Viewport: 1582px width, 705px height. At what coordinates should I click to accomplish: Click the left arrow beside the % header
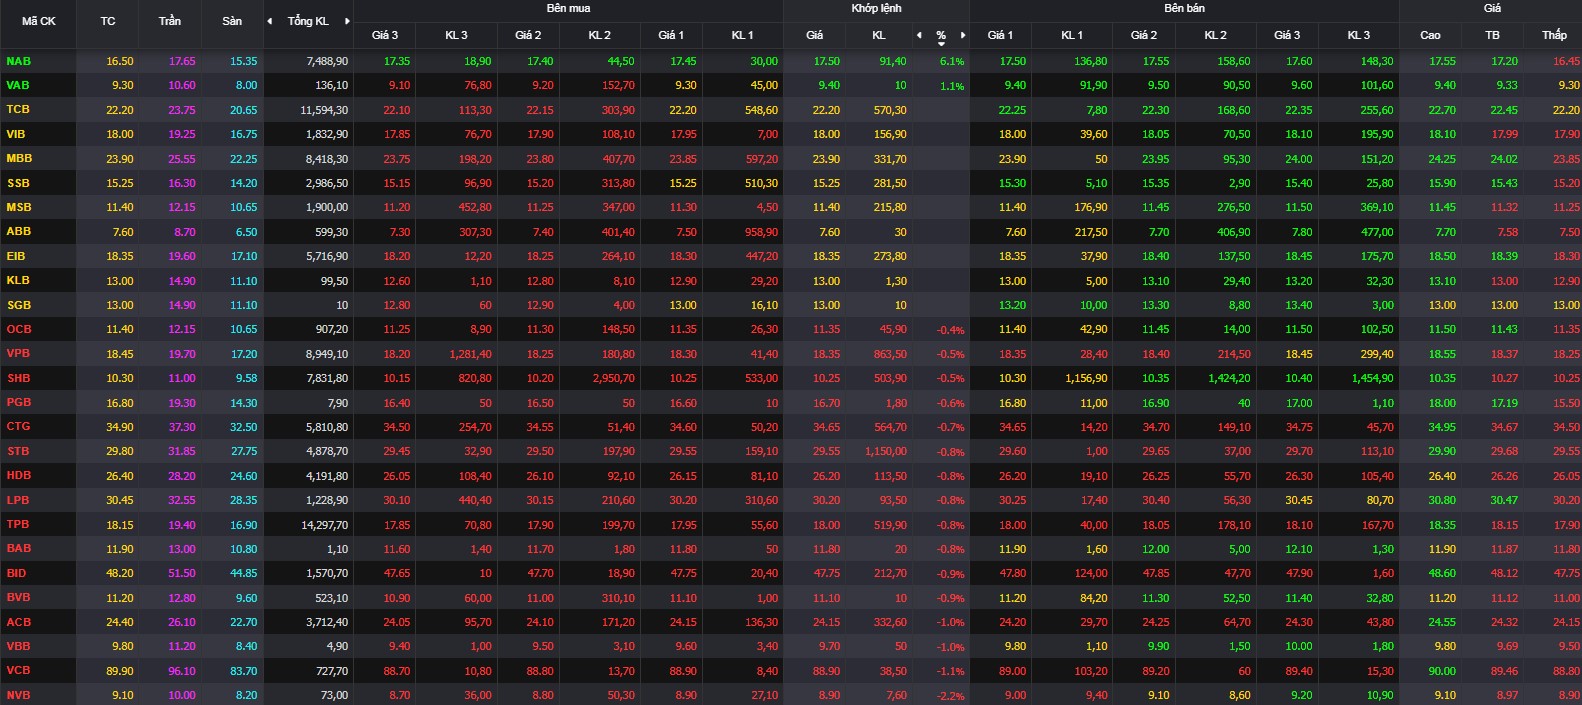(919, 35)
